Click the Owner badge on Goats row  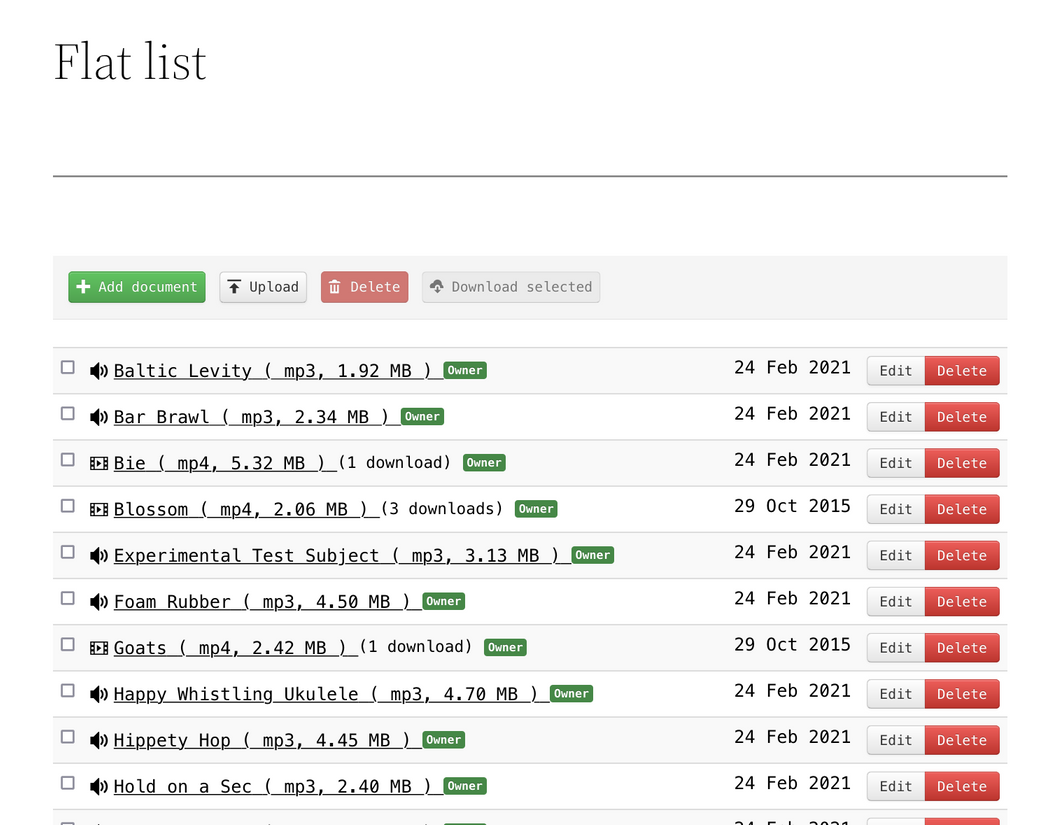coord(505,648)
